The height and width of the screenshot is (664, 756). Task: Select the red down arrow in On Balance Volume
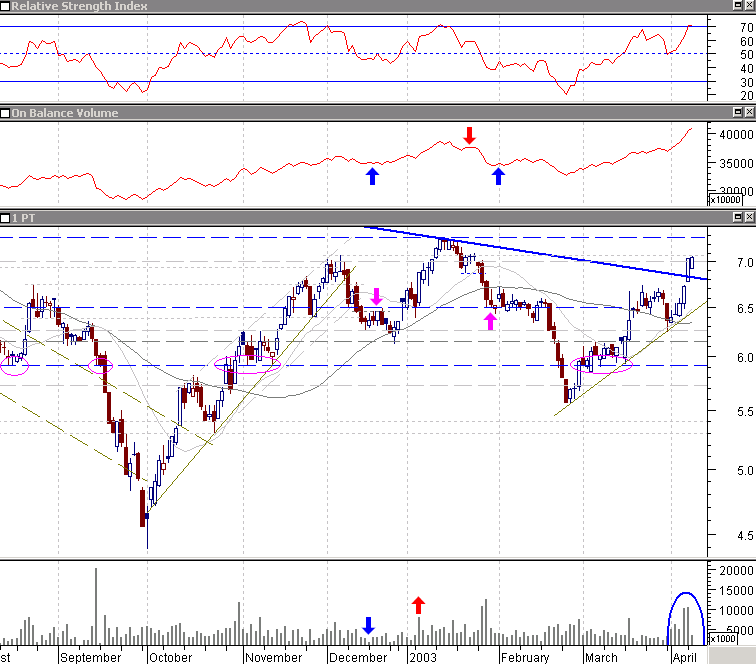click(470, 136)
